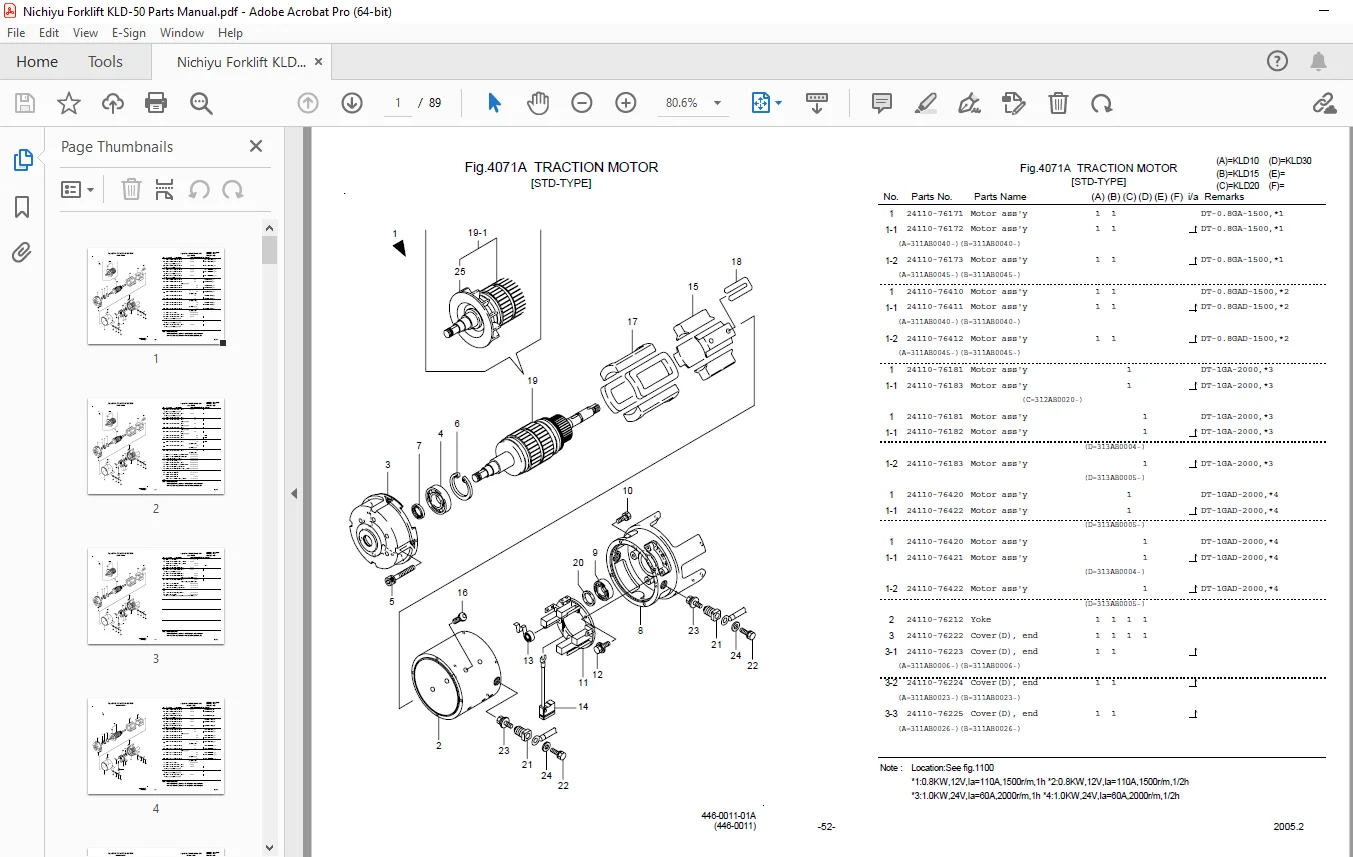This screenshot has height=857, width=1353.
Task: Zoom in with the plus button
Action: point(626,103)
